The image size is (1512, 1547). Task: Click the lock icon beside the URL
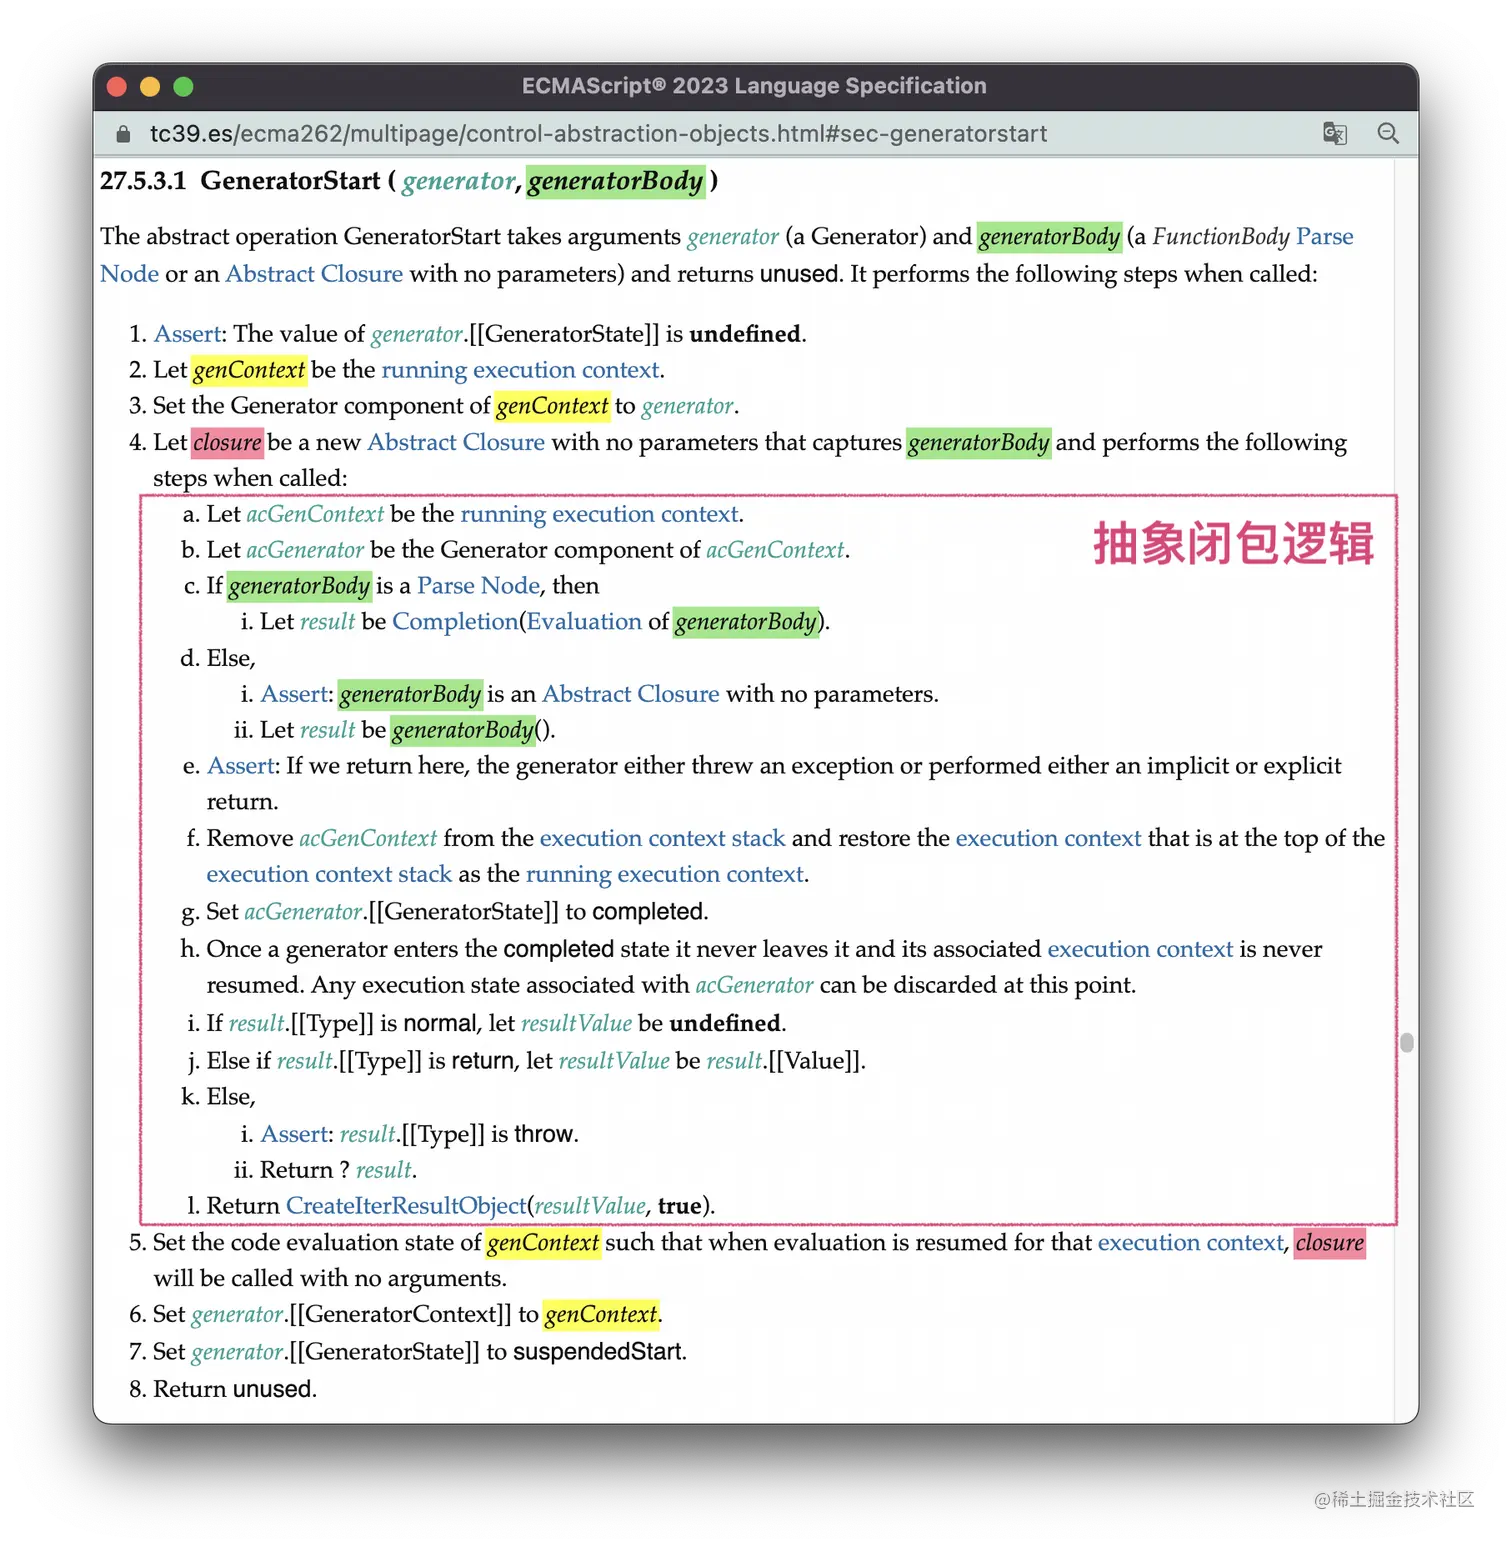[123, 134]
